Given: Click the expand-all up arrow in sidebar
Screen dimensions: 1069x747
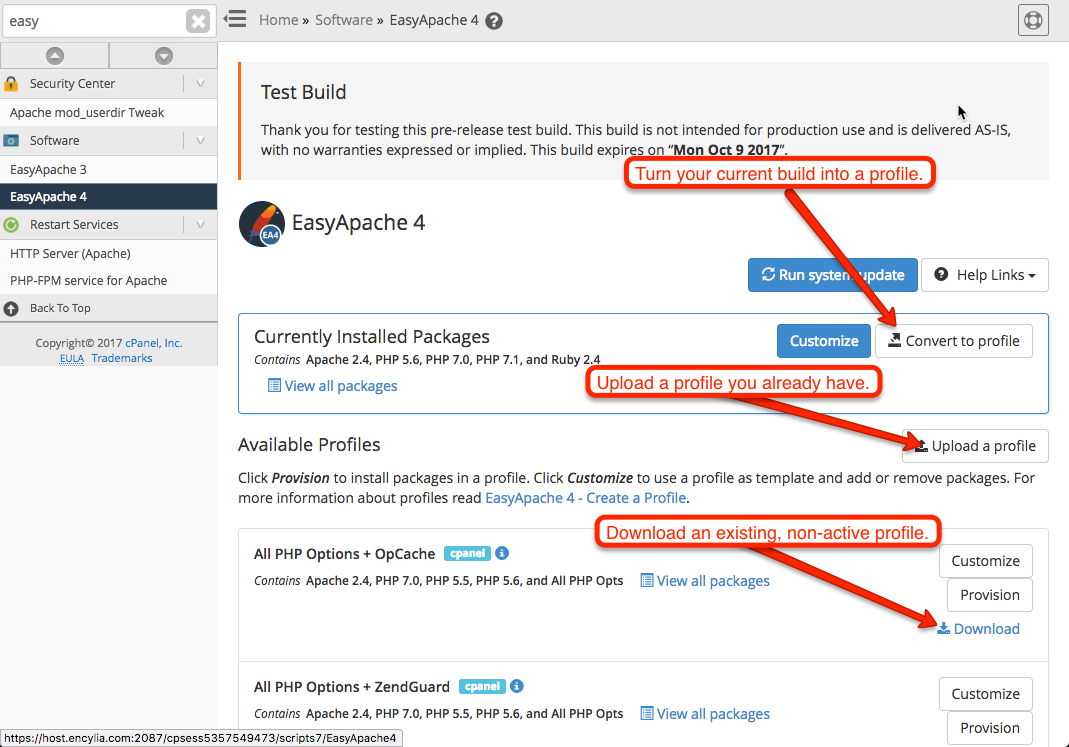Looking at the screenshot, I should click(55, 56).
